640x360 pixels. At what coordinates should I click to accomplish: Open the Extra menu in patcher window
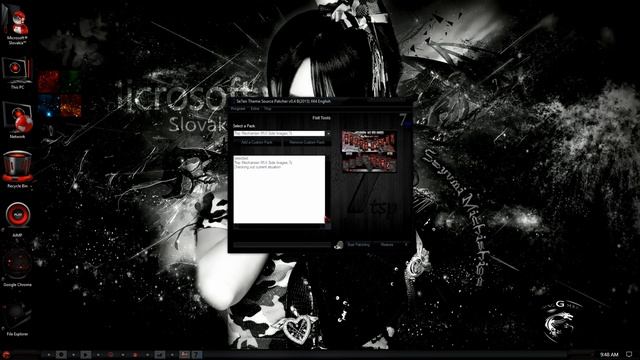255,109
